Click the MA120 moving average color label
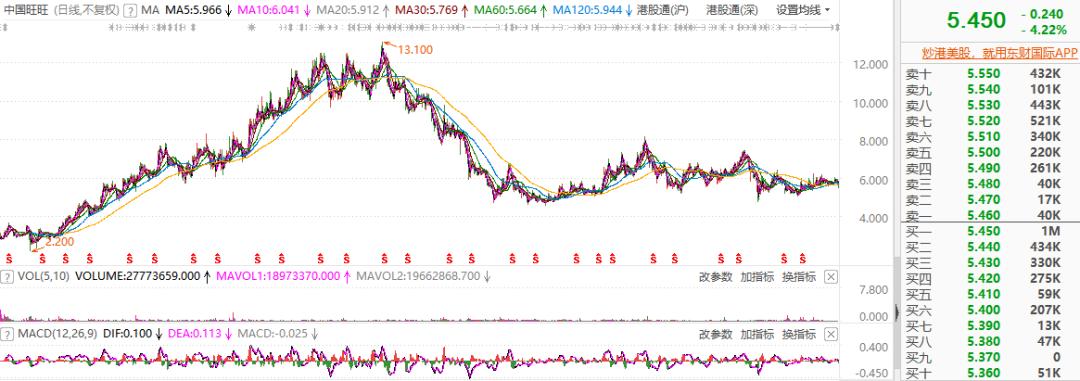This screenshot has height=381, width=1080. click(588, 10)
